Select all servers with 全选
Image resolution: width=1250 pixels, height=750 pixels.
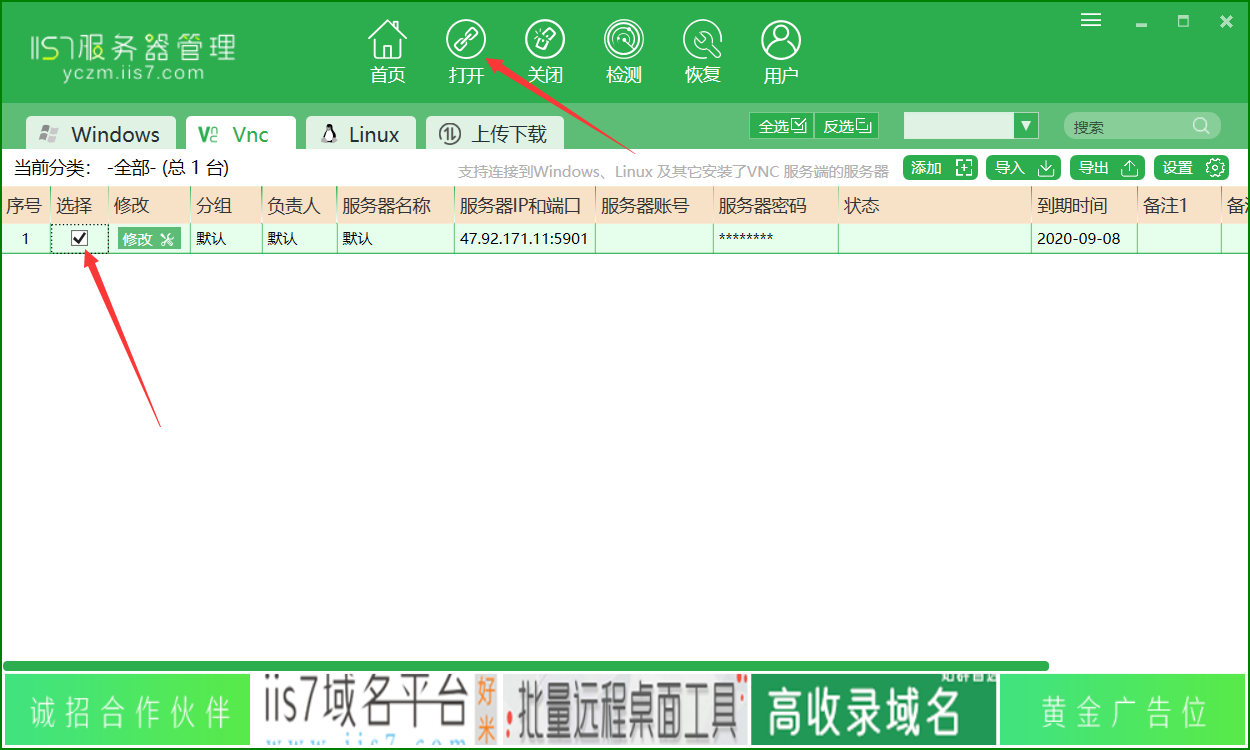tap(781, 125)
